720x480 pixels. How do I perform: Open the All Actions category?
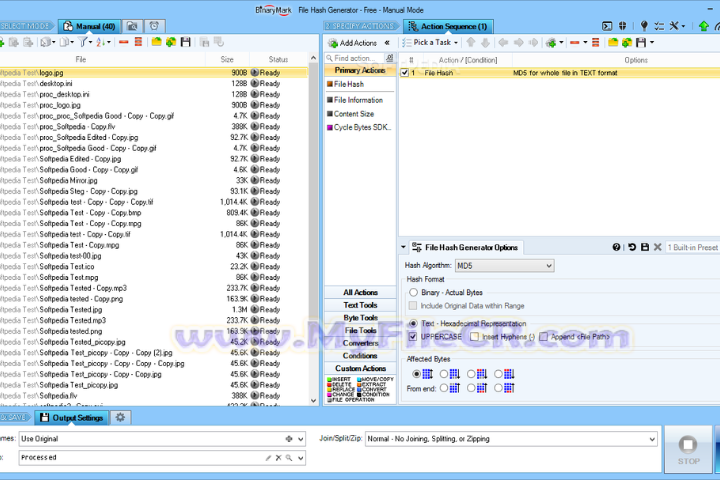click(x=360, y=293)
